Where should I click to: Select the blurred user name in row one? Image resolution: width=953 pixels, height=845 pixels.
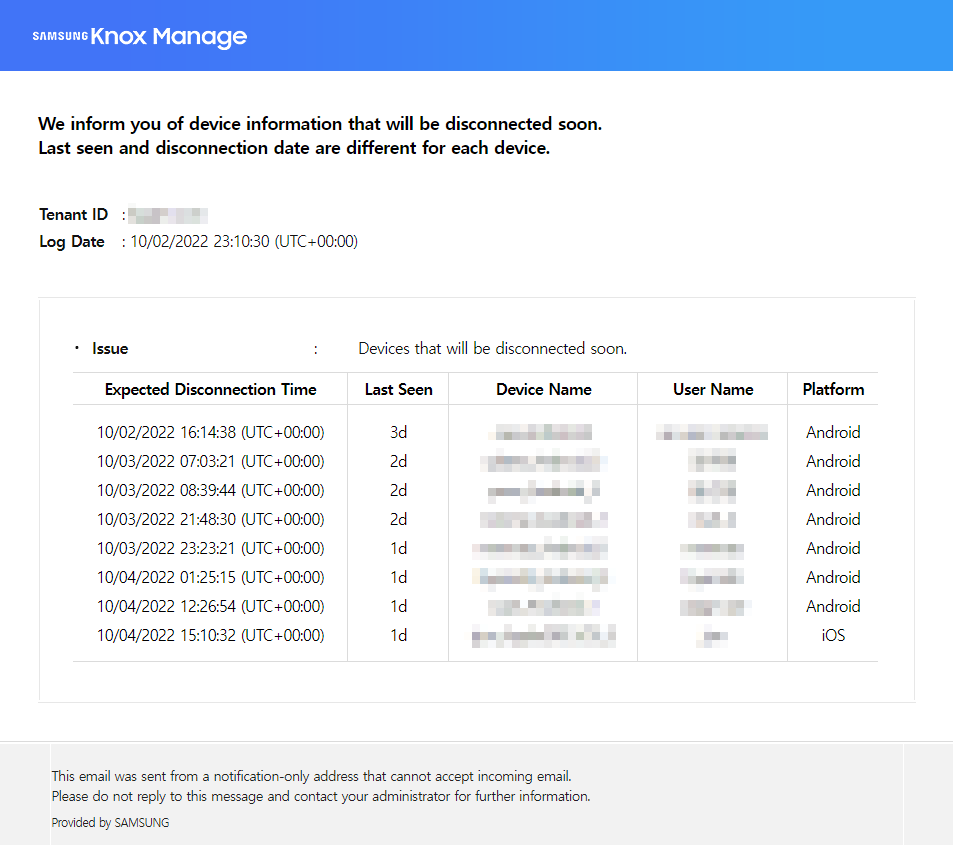[711, 432]
